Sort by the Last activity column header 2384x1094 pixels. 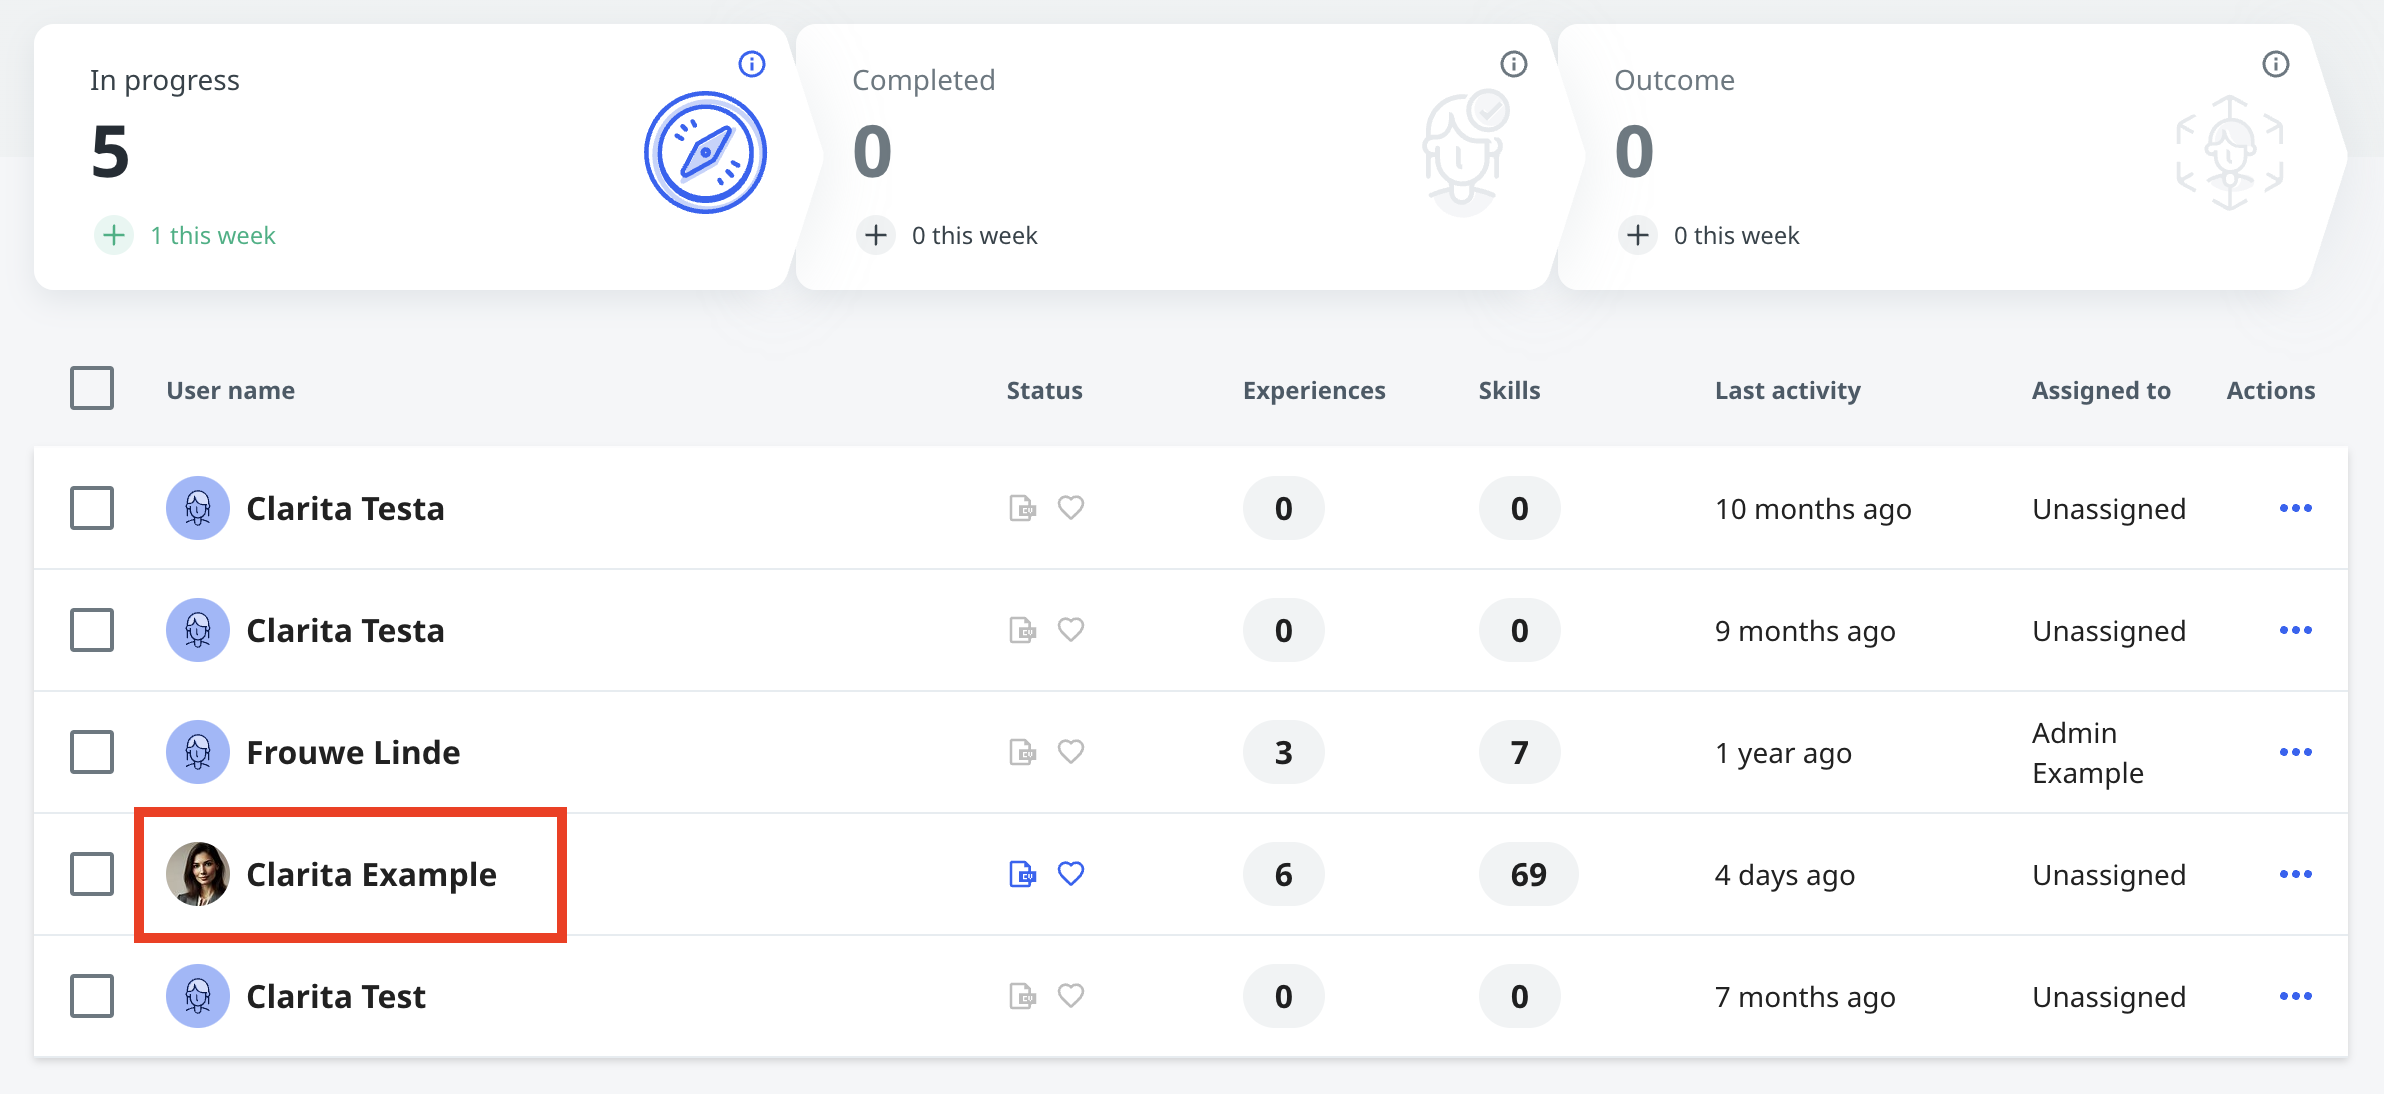1788,390
